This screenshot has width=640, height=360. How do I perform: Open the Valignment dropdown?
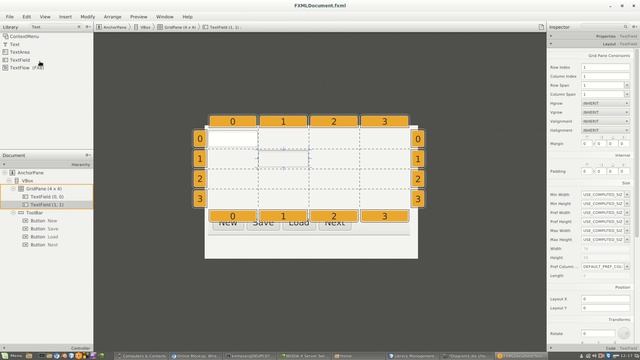coord(605,121)
